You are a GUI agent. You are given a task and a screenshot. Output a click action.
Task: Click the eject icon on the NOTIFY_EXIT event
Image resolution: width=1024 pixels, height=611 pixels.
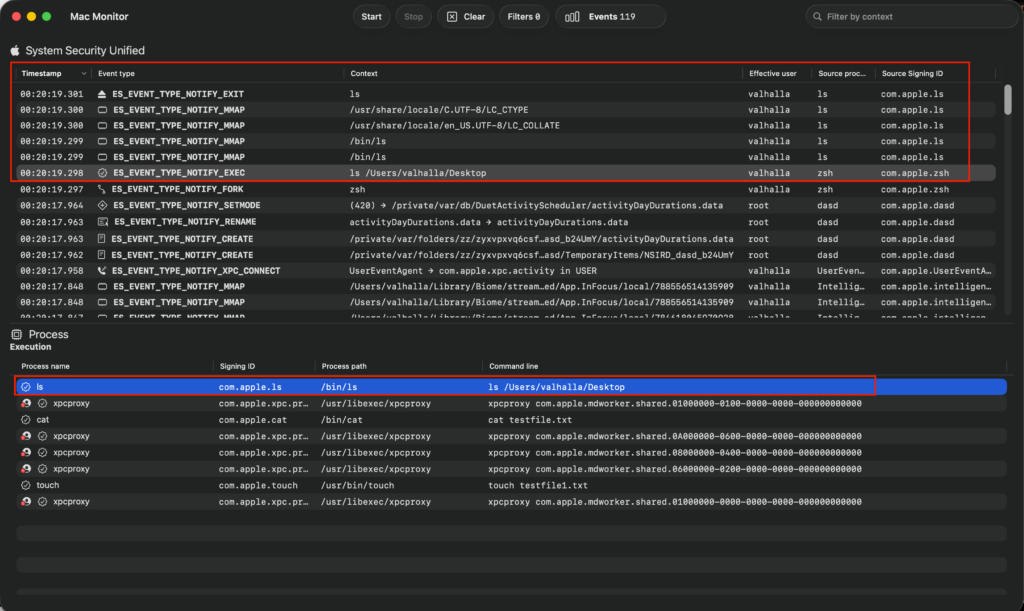[102, 94]
